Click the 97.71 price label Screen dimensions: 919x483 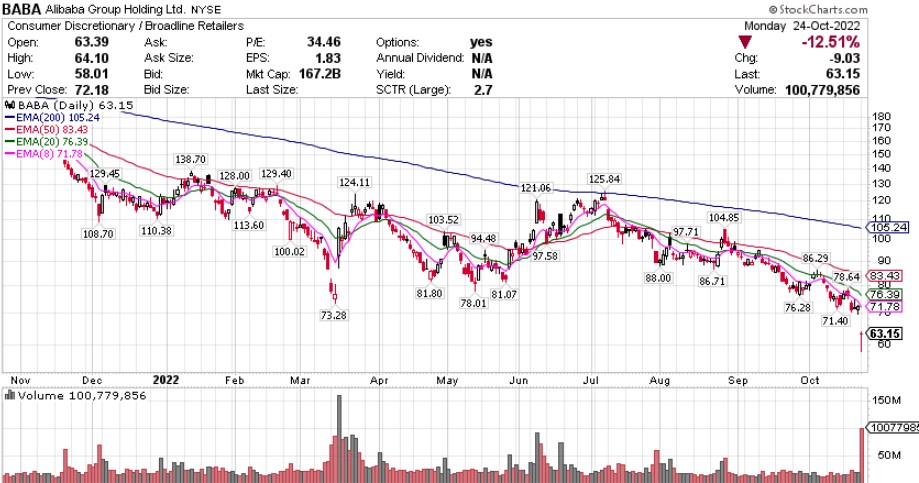tap(686, 232)
